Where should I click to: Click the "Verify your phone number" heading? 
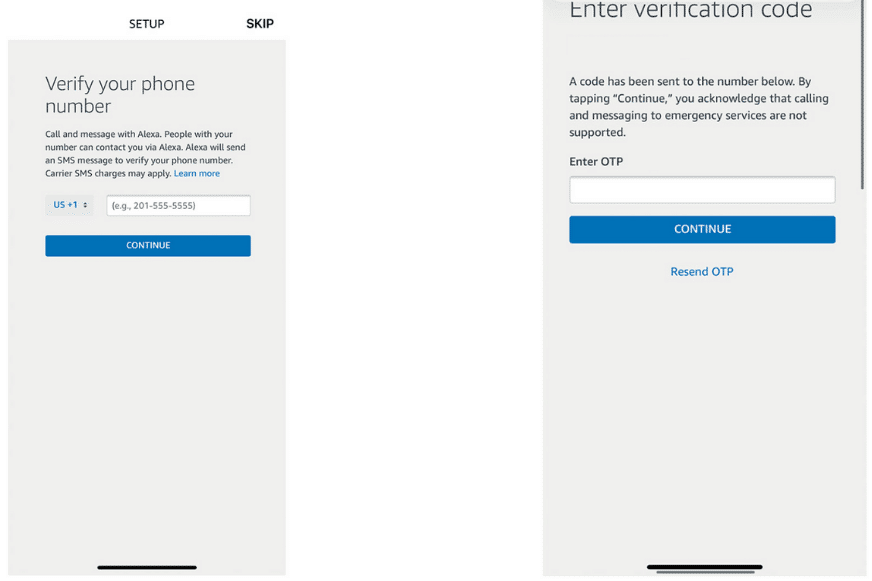coord(120,95)
